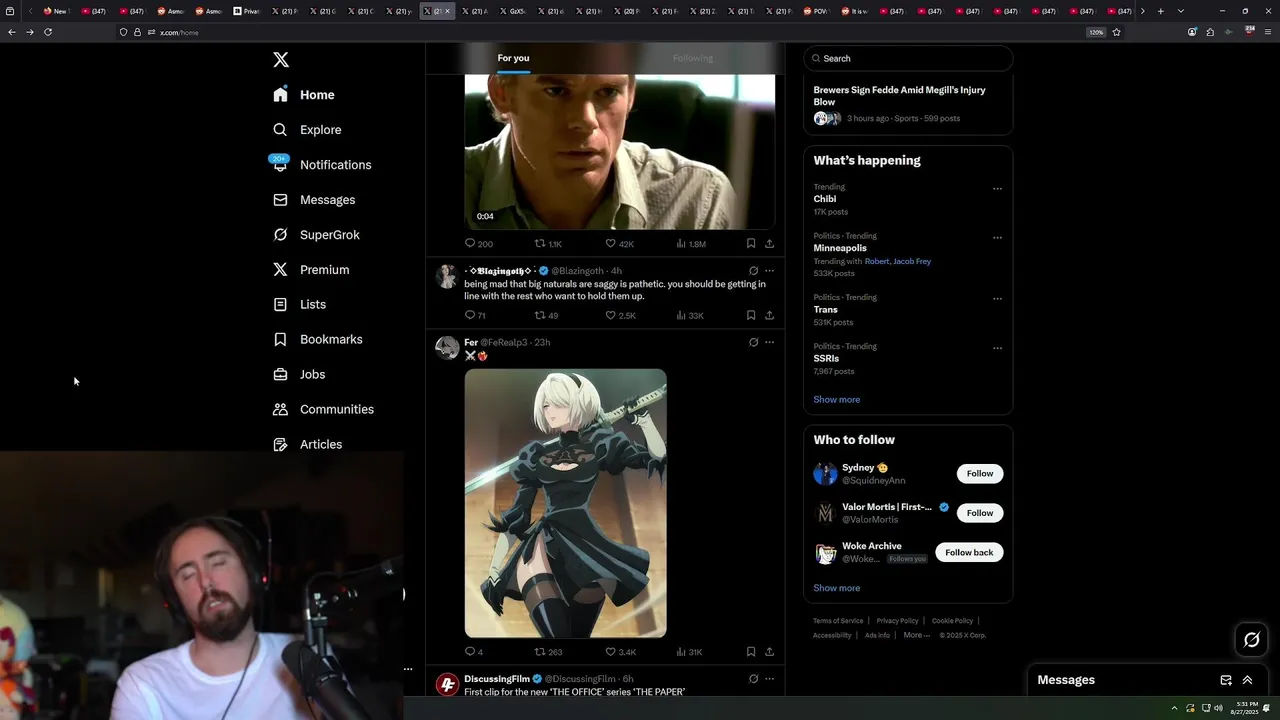Follow Sydney @SquidneyAnn

tap(980, 474)
